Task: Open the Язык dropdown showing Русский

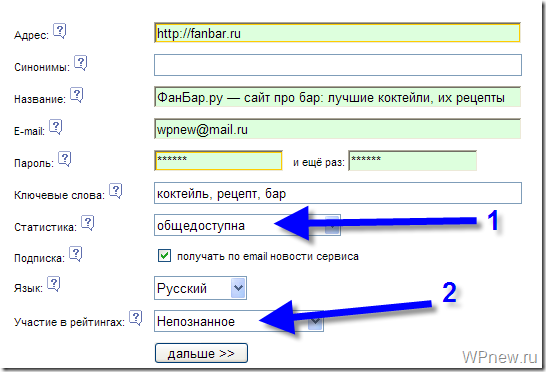Action: (x=200, y=288)
